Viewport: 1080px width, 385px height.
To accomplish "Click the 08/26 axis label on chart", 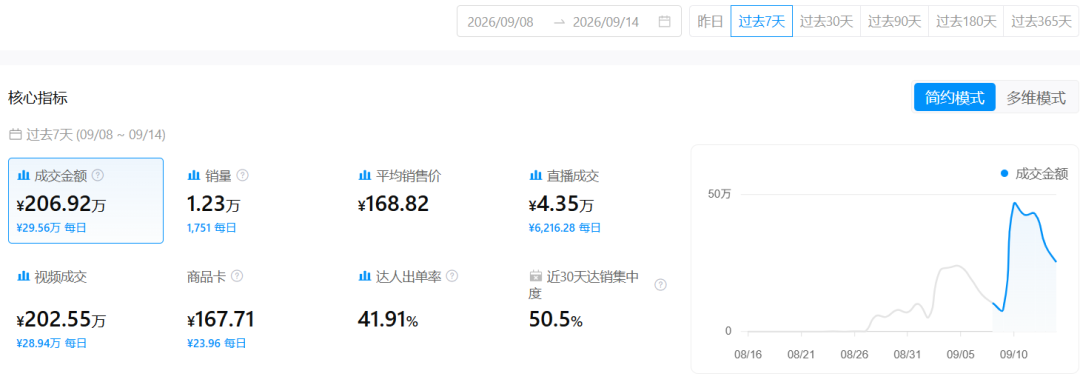I will [855, 355].
